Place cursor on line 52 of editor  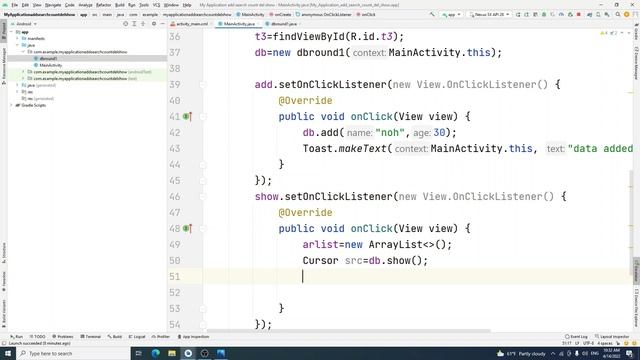point(416,293)
